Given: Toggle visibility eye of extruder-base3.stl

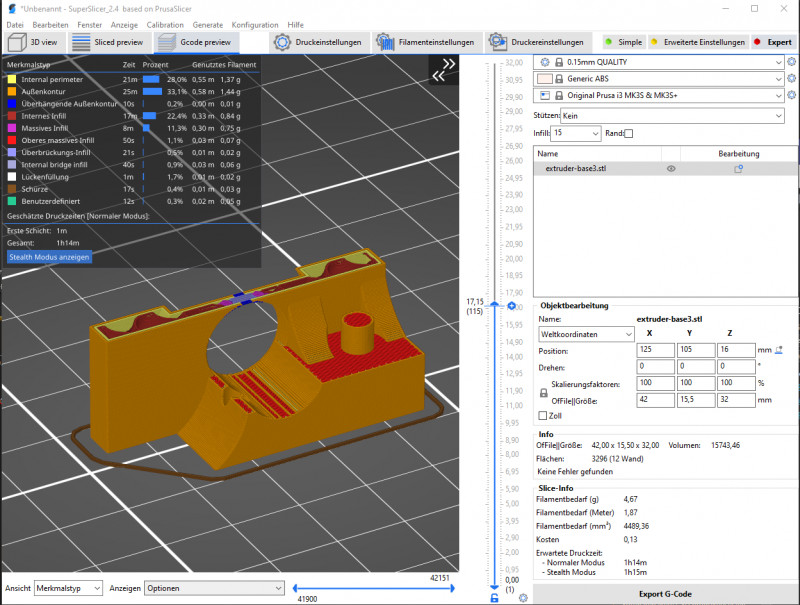Looking at the screenshot, I should pos(671,169).
